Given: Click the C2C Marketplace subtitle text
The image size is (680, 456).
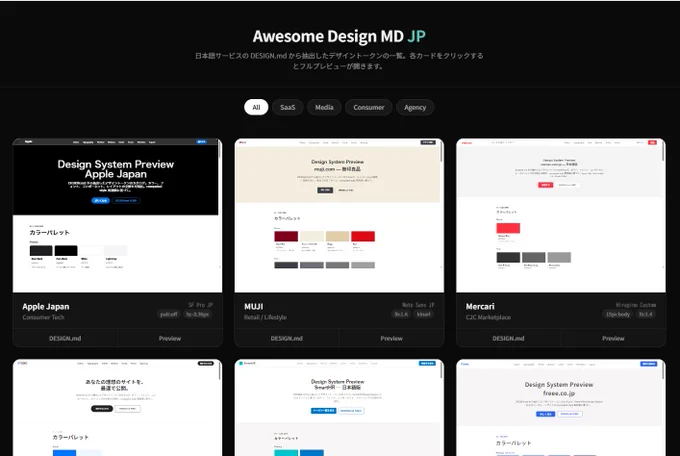Looking at the screenshot, I should pyautogui.click(x=488, y=317).
